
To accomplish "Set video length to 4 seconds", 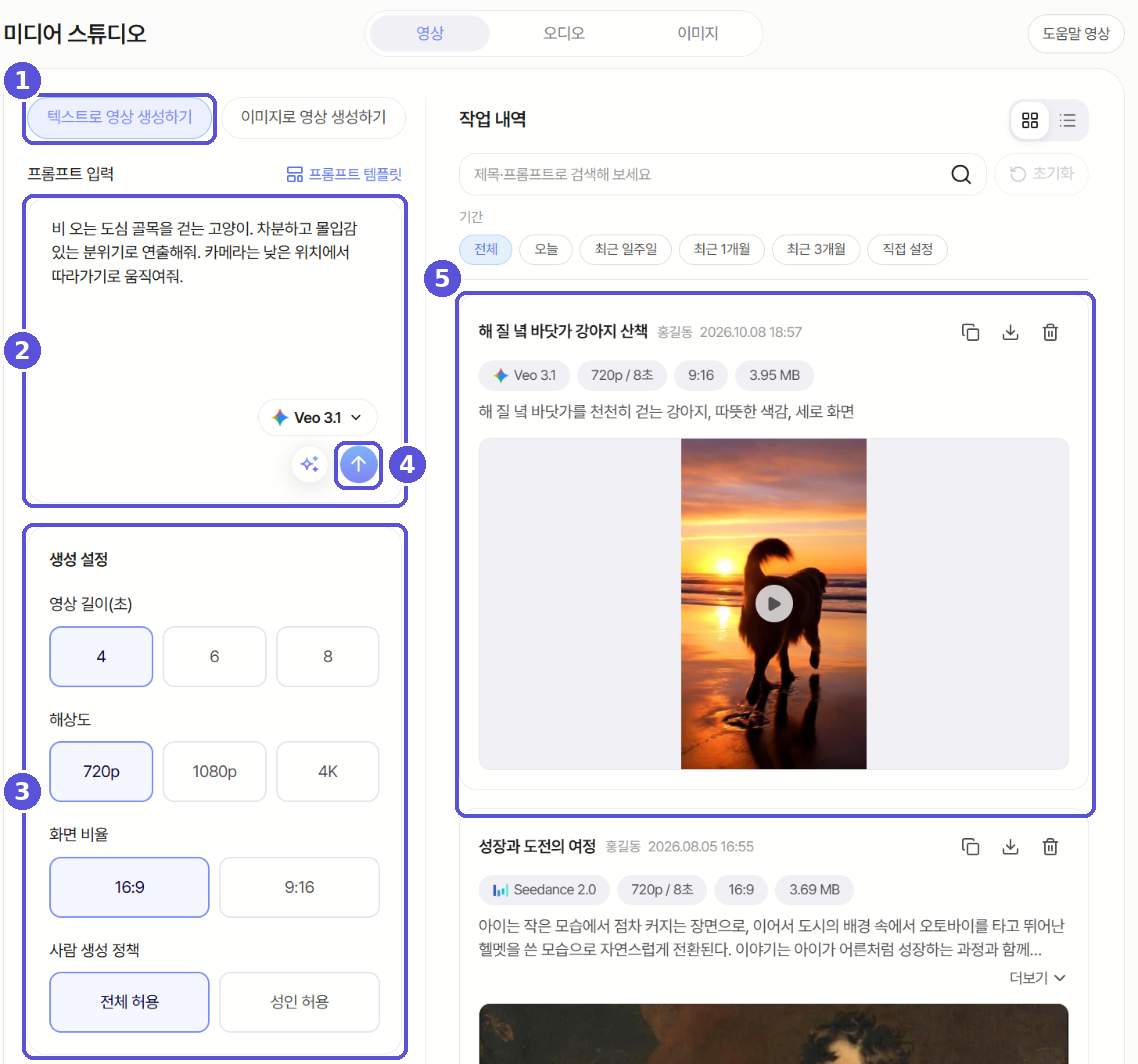I will pos(101,656).
